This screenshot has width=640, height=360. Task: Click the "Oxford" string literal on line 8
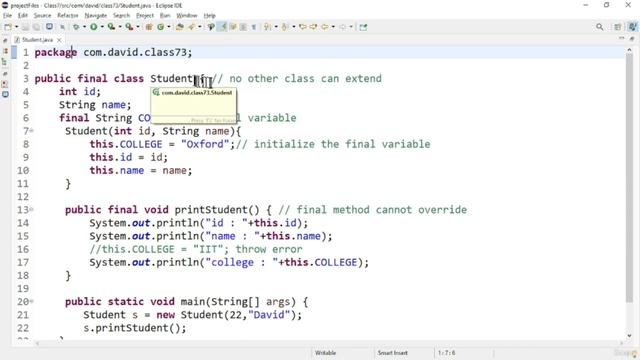click(205, 144)
